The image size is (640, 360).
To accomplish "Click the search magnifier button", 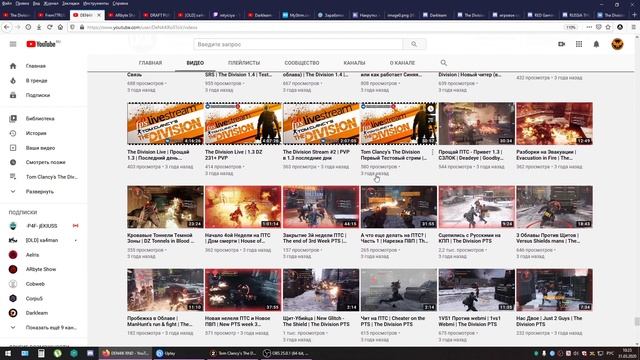I will (x=414, y=44).
